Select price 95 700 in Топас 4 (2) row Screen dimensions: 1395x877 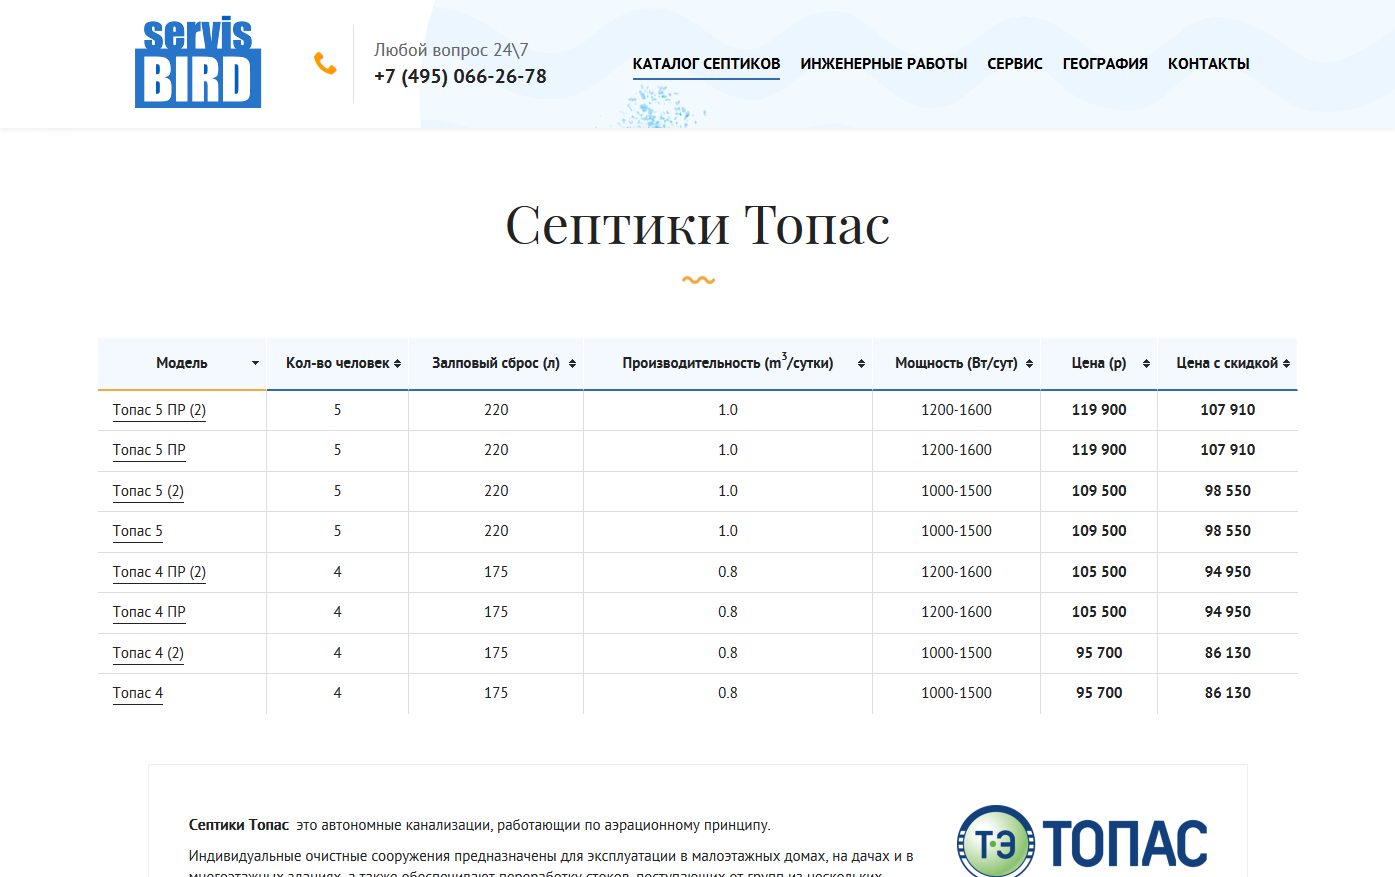pyautogui.click(x=1099, y=653)
